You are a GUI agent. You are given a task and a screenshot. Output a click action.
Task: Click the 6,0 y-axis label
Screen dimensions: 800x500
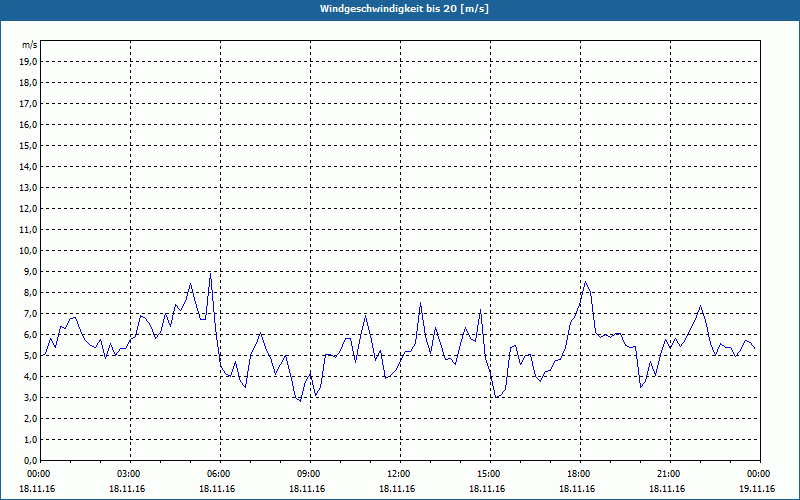click(30, 335)
